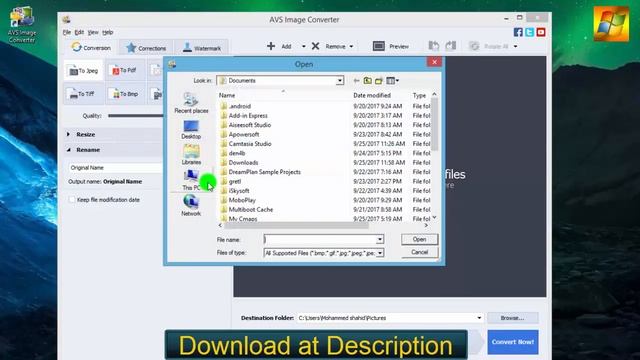The height and width of the screenshot is (360, 640).
Task: Click the Windows logo at top right
Action: [611, 24]
